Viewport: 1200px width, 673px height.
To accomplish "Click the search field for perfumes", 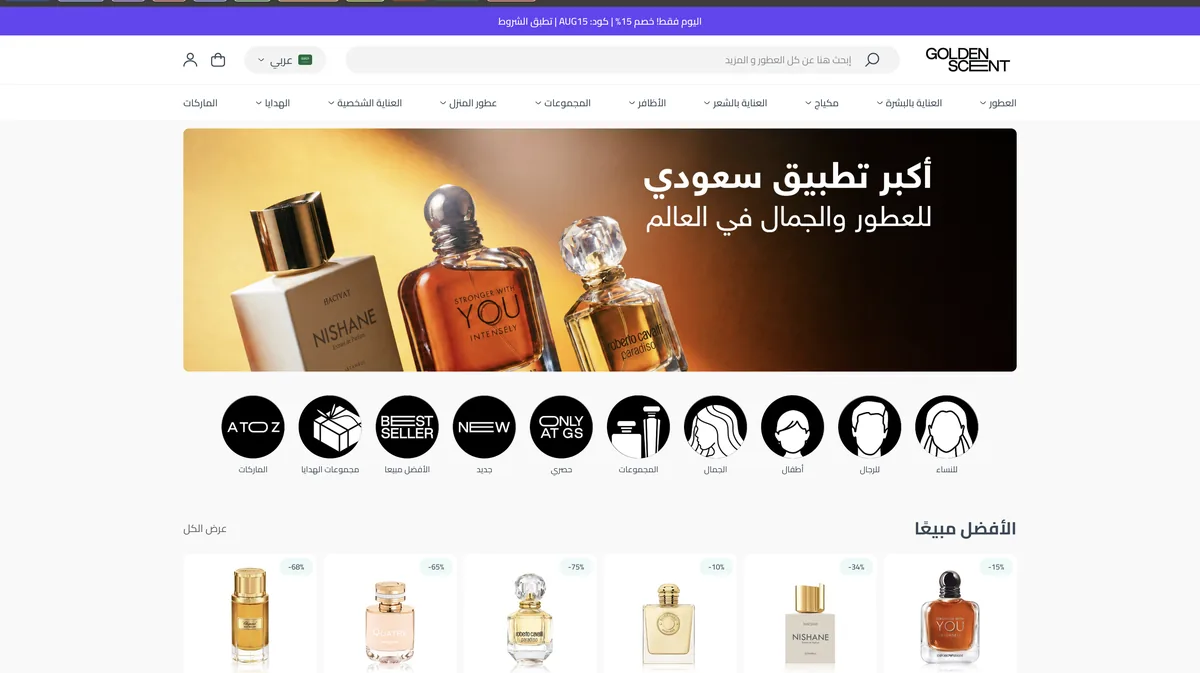I will point(622,60).
